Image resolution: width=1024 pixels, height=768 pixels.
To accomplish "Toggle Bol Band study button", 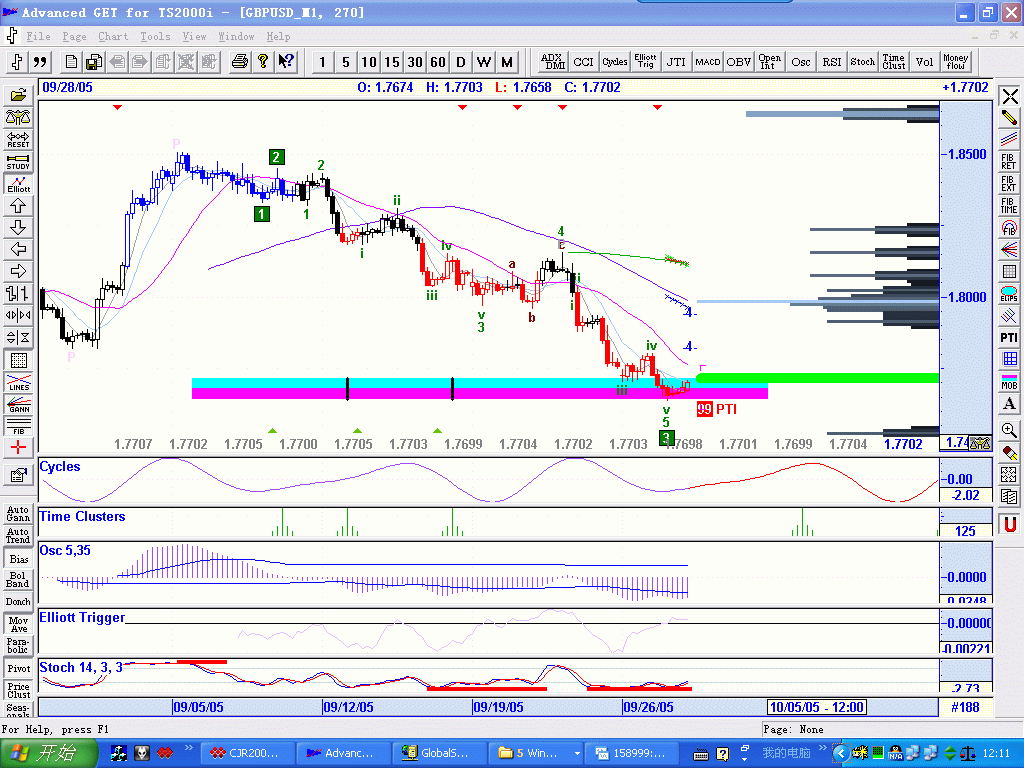I will coord(18,580).
